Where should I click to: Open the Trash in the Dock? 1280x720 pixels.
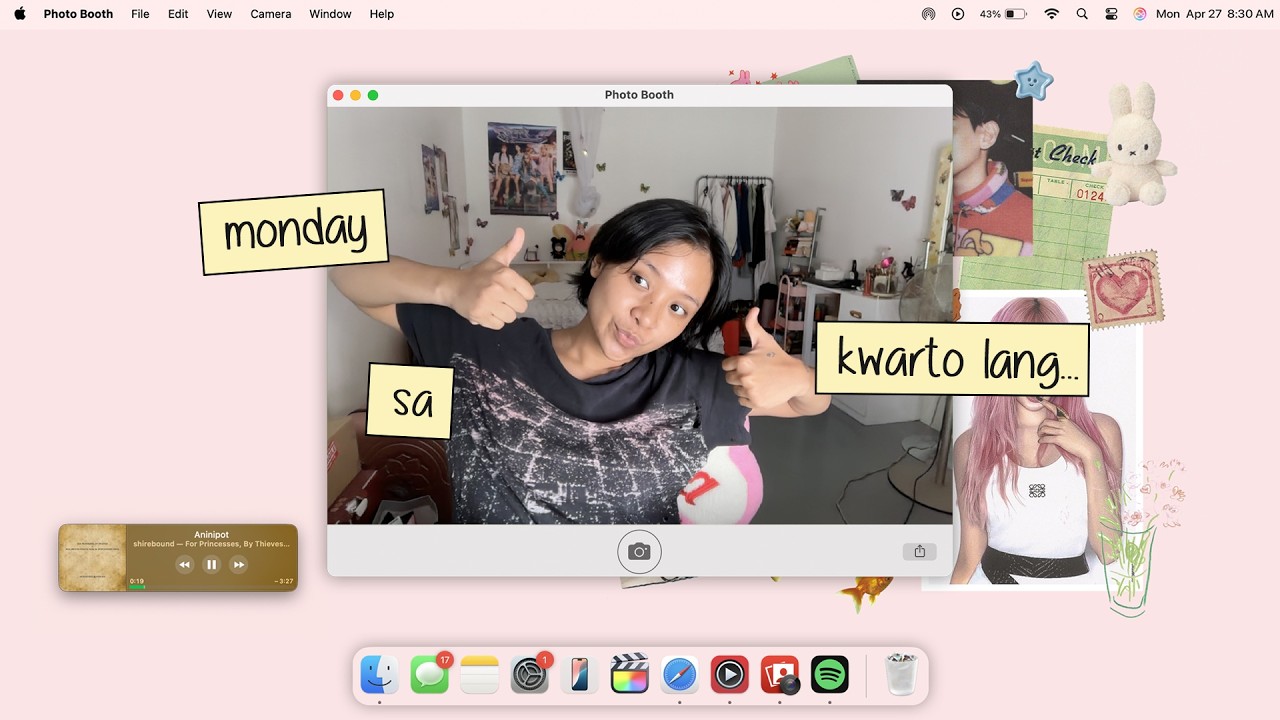point(901,675)
